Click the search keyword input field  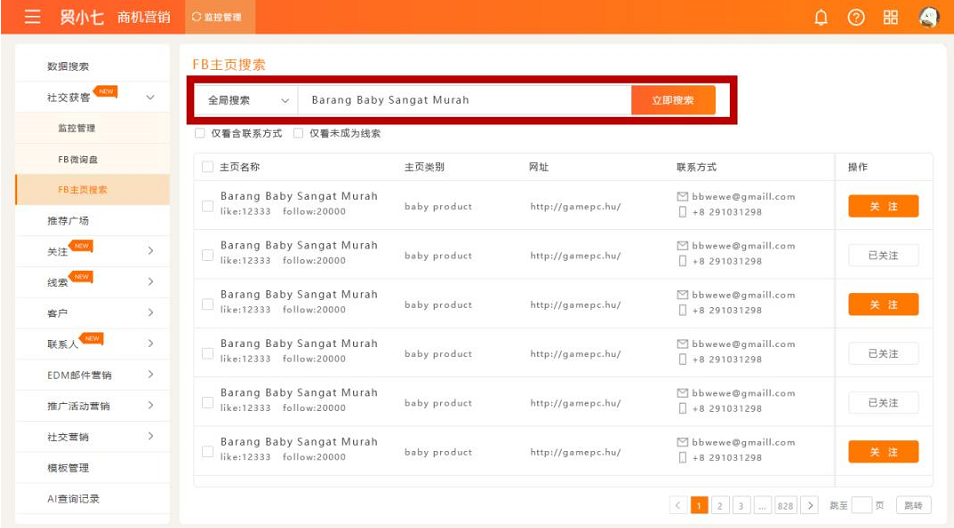(465, 100)
